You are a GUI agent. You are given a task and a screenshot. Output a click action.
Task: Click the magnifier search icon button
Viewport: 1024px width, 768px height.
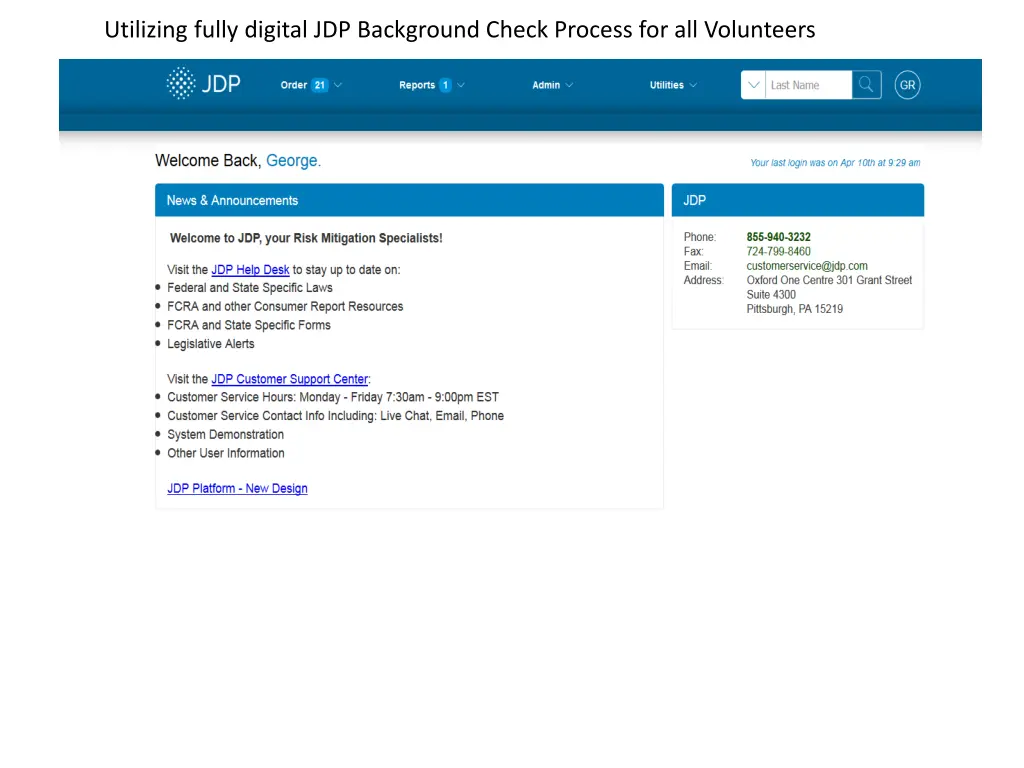867,85
